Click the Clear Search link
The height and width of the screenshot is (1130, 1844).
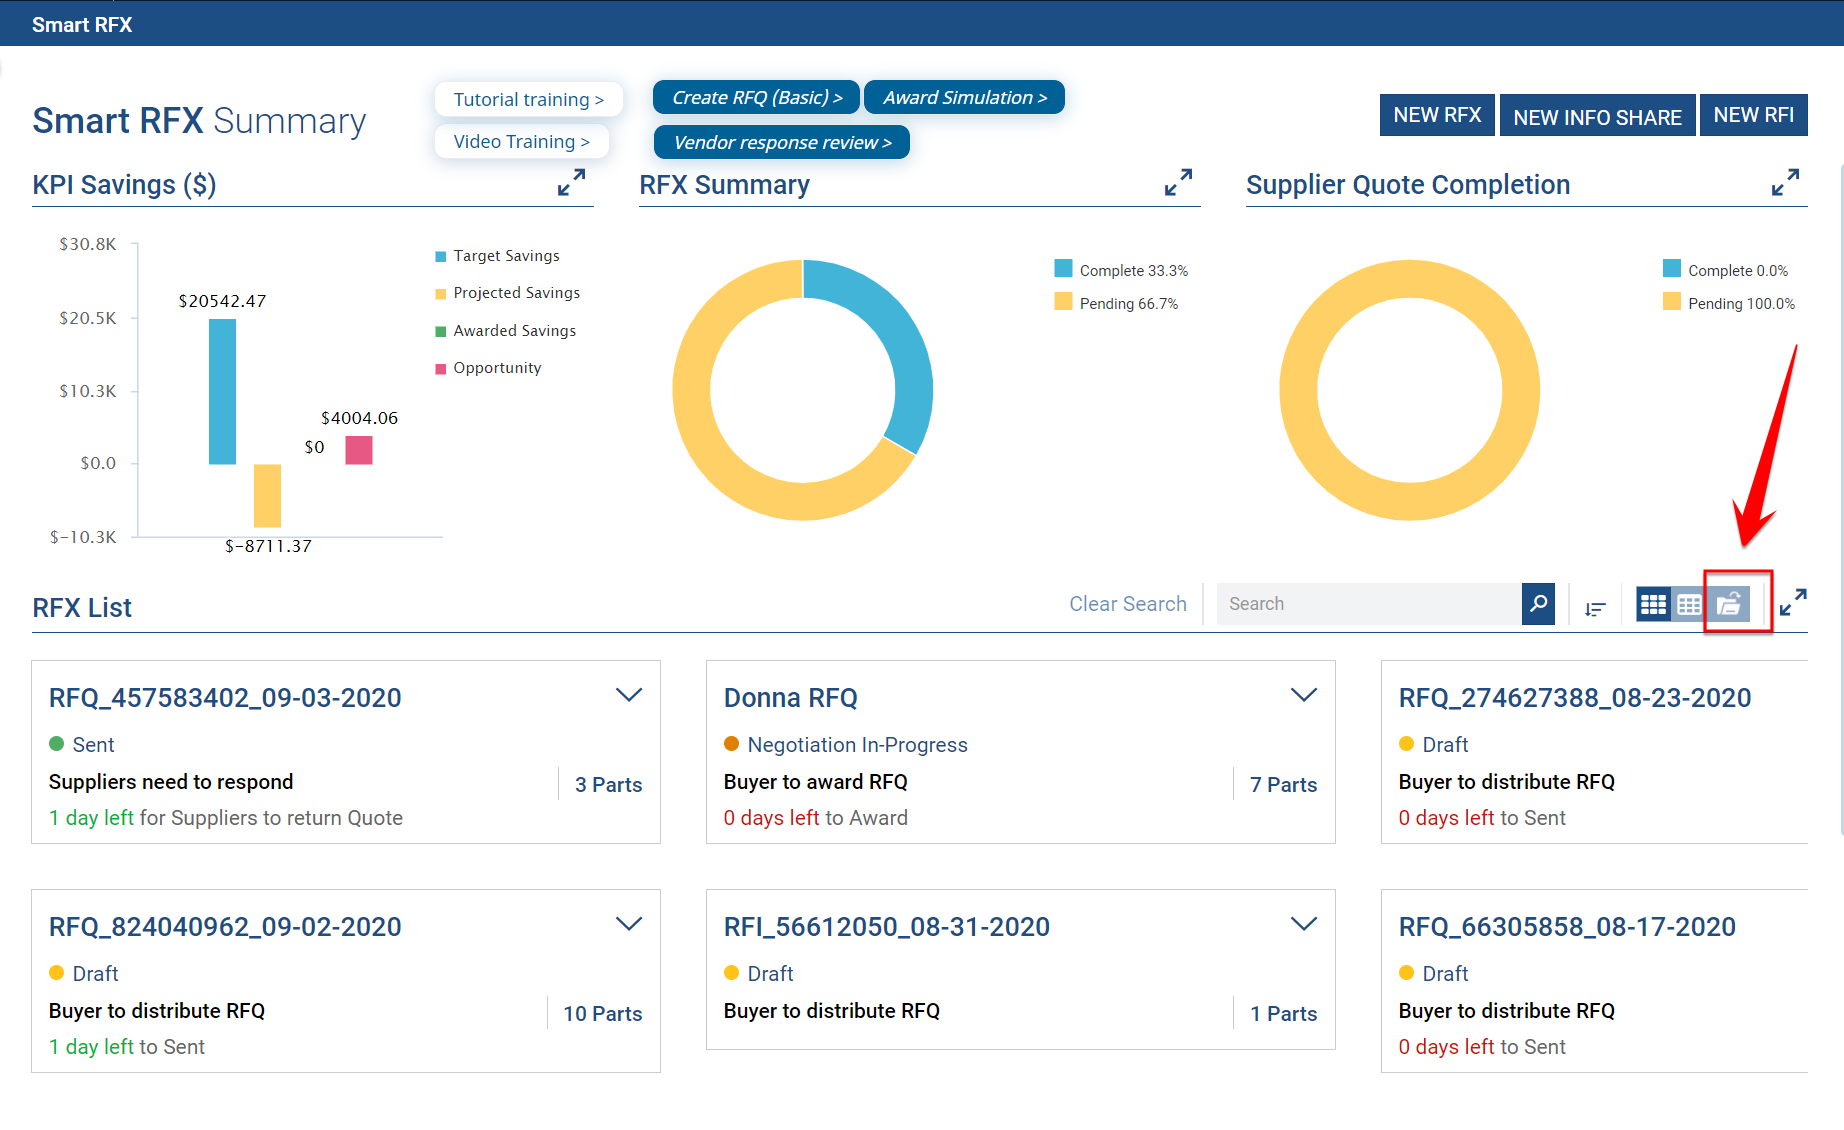[1127, 604]
